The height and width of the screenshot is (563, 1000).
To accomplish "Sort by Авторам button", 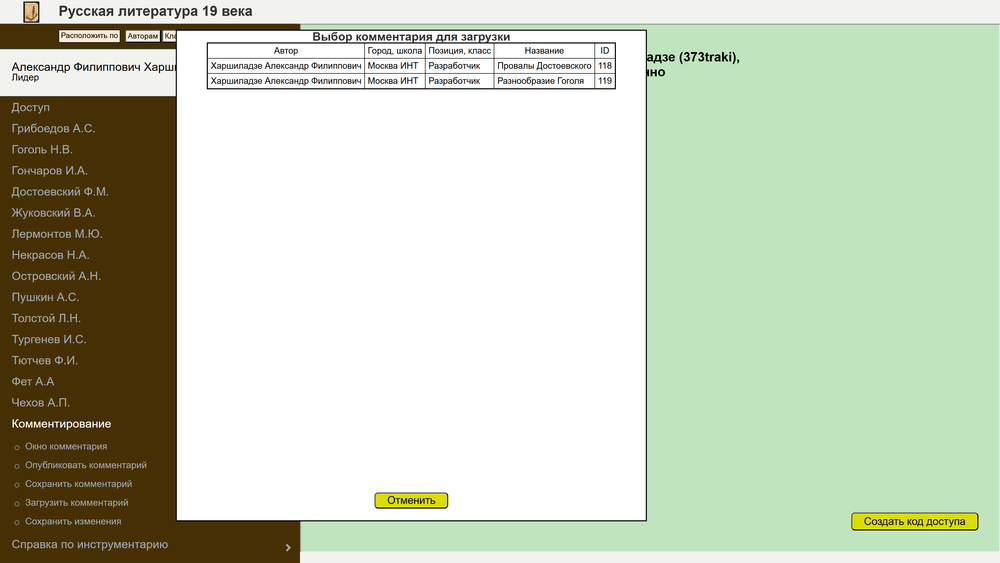I will 142,36.
